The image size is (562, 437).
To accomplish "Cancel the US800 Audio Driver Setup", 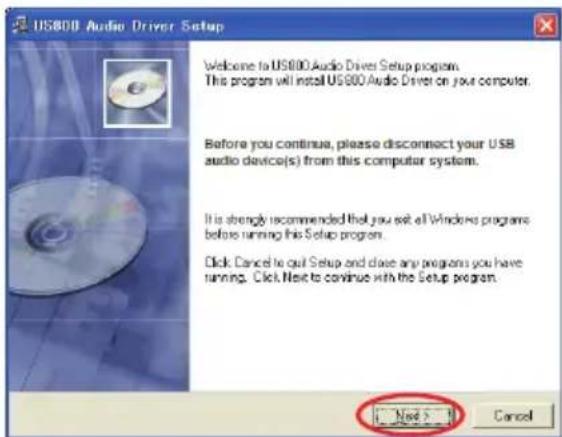I will [513, 416].
